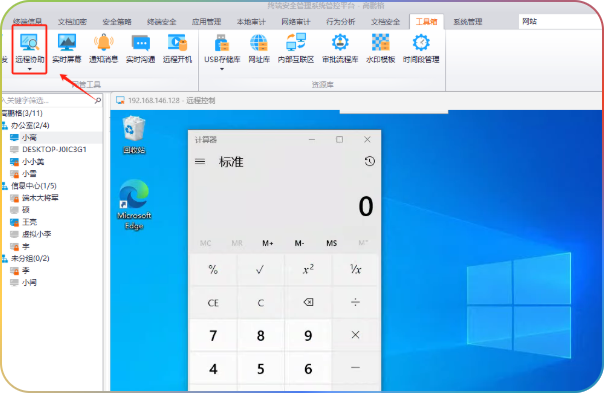This screenshot has height=393, width=604.
Task: Open the 时间段管理 time period manager
Action: 421,49
